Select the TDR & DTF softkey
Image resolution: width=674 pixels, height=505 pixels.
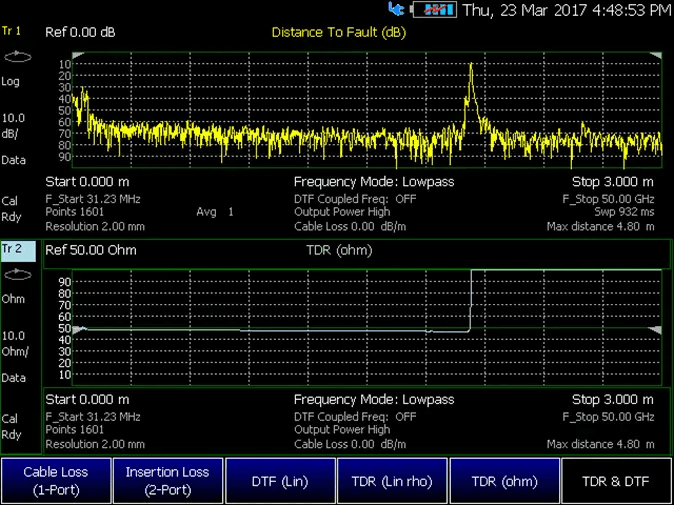pyautogui.click(x=616, y=481)
